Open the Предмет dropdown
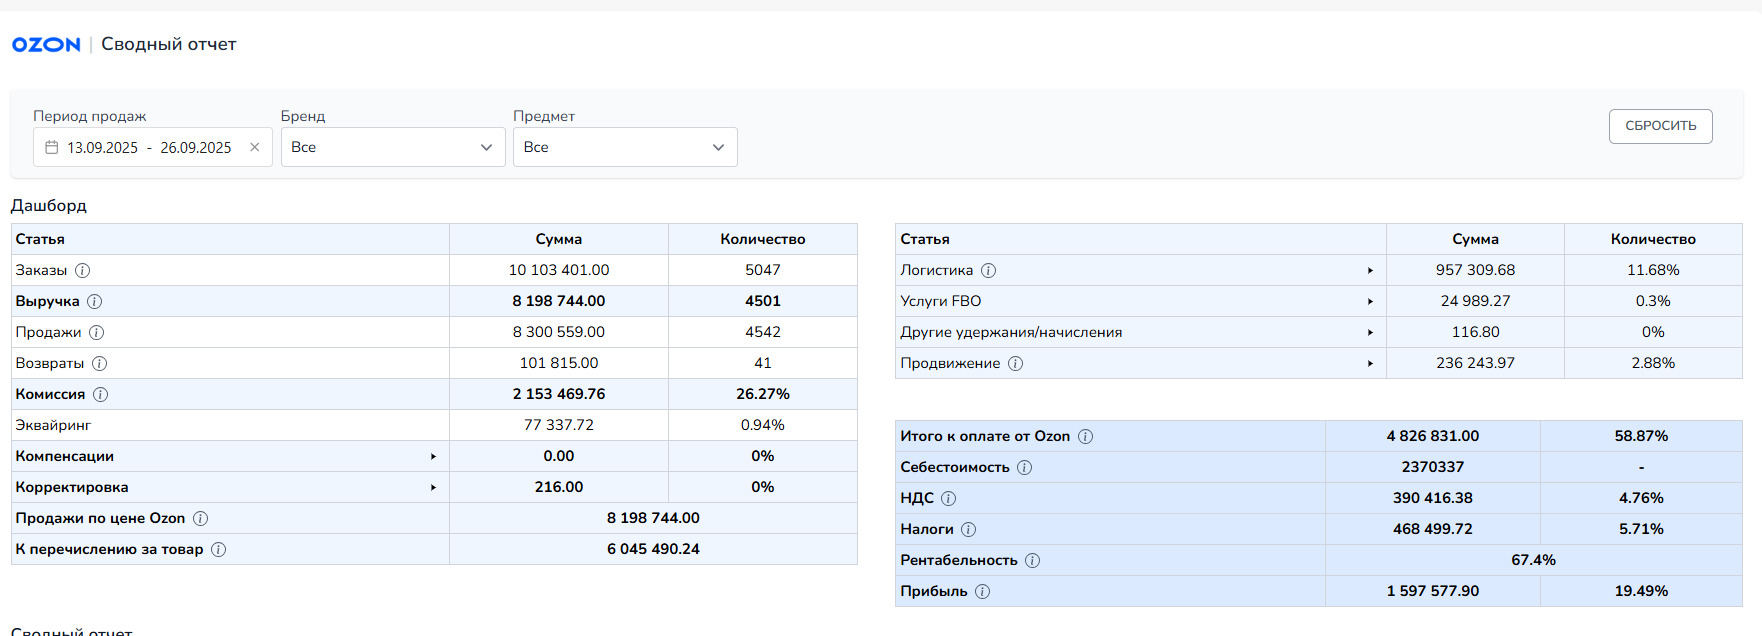The height and width of the screenshot is (636, 1762). pyautogui.click(x=624, y=147)
